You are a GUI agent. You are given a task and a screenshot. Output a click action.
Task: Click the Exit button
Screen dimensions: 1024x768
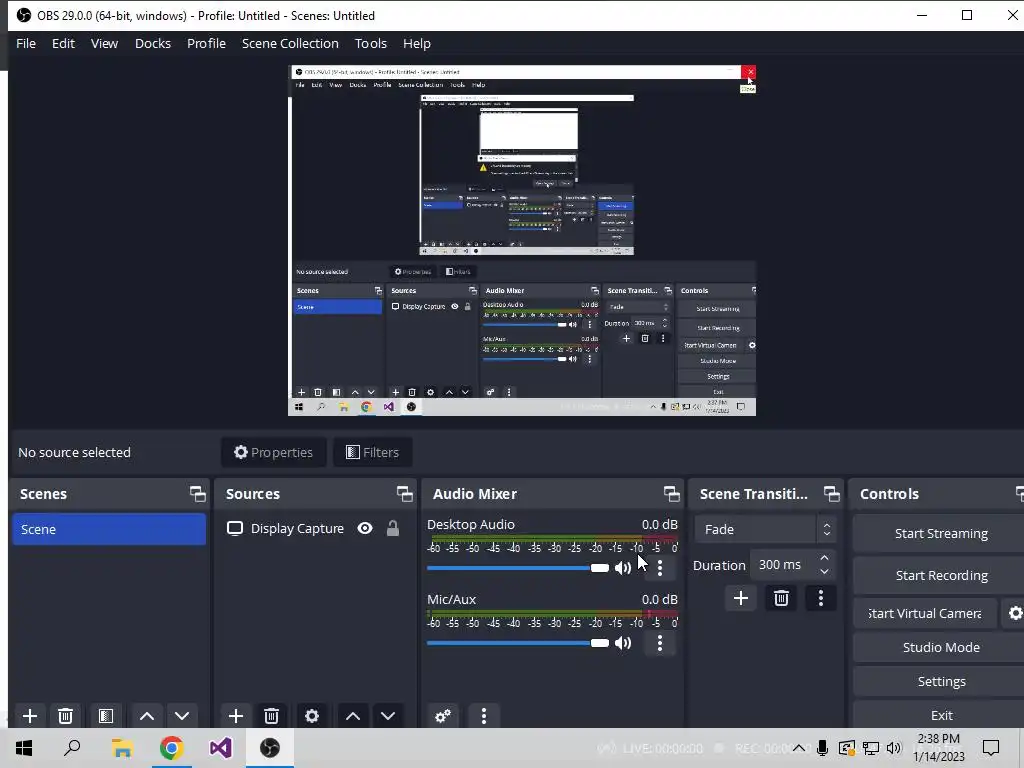pos(940,715)
